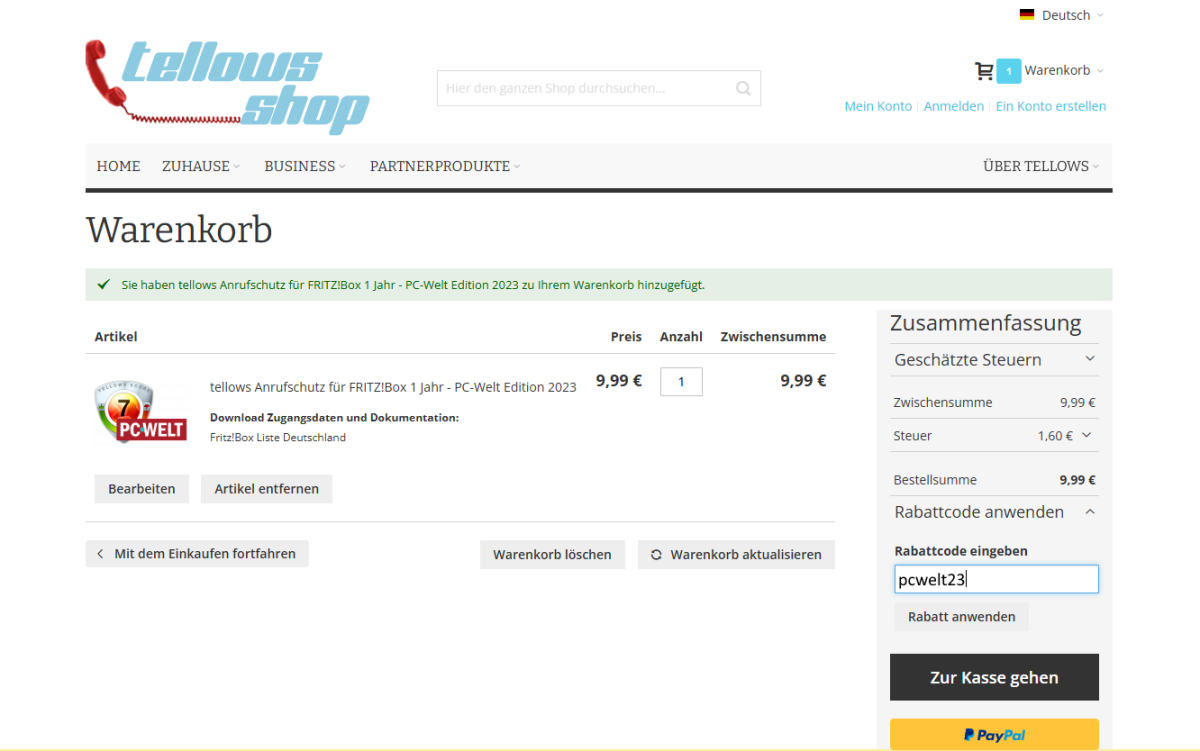Click the cart item count badge
Viewport: 1200px width, 751px height.
(1008, 71)
